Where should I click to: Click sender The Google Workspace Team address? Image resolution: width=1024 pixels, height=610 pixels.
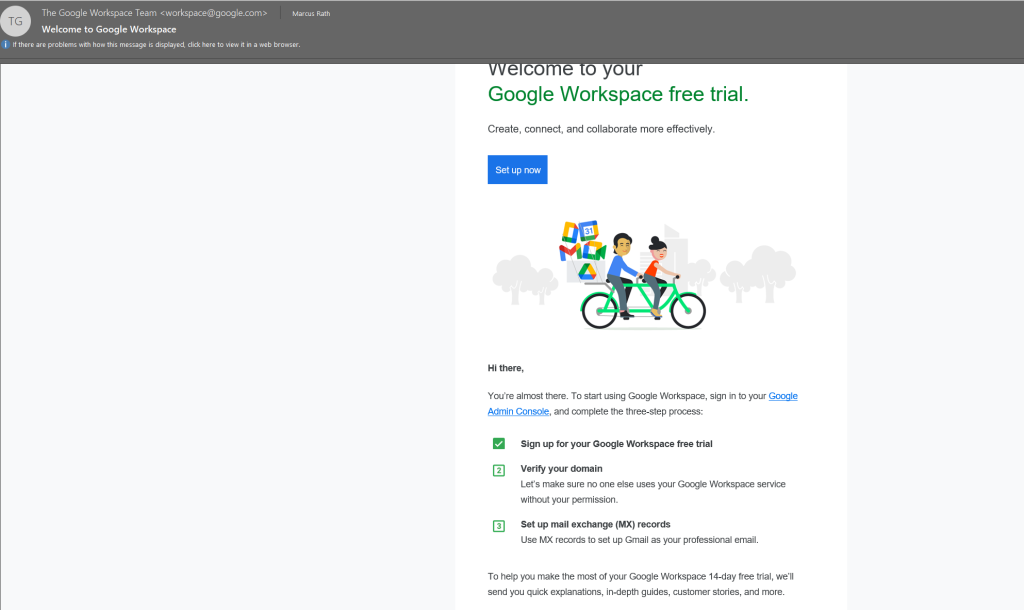coord(155,12)
